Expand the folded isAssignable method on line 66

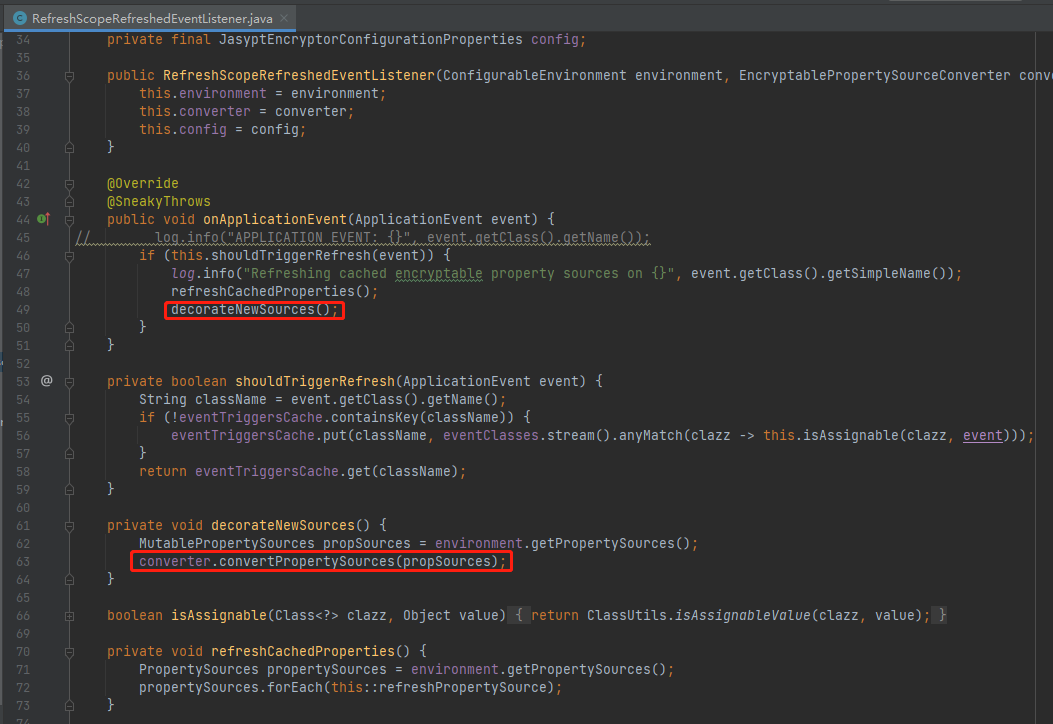(69, 615)
